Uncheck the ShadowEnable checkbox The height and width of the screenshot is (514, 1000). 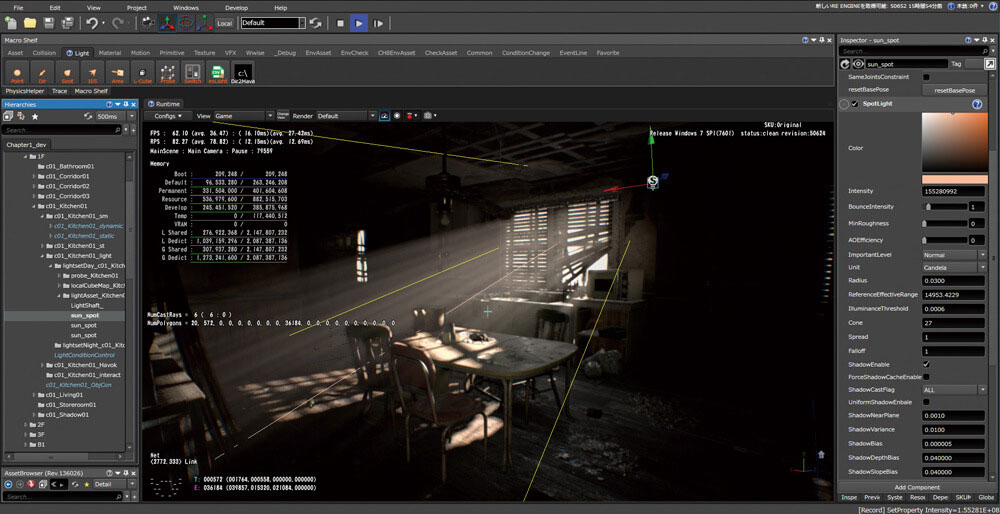point(926,364)
